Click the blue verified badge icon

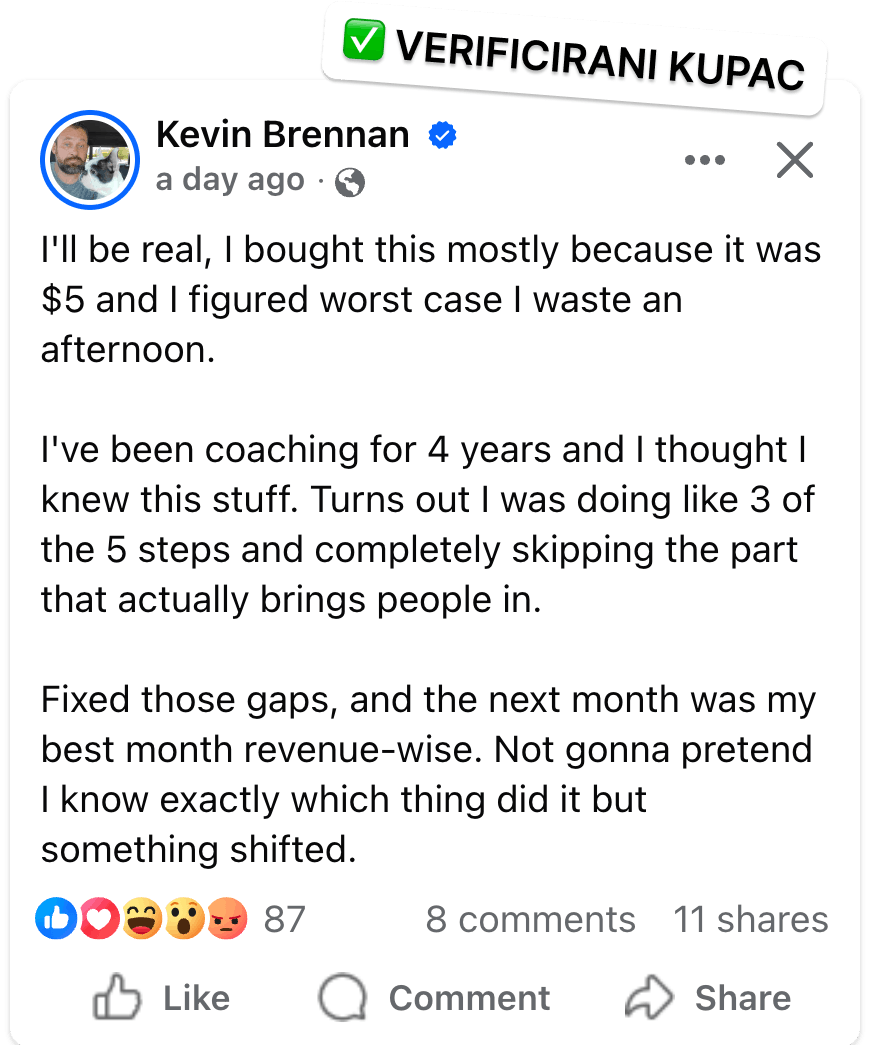coord(442,135)
